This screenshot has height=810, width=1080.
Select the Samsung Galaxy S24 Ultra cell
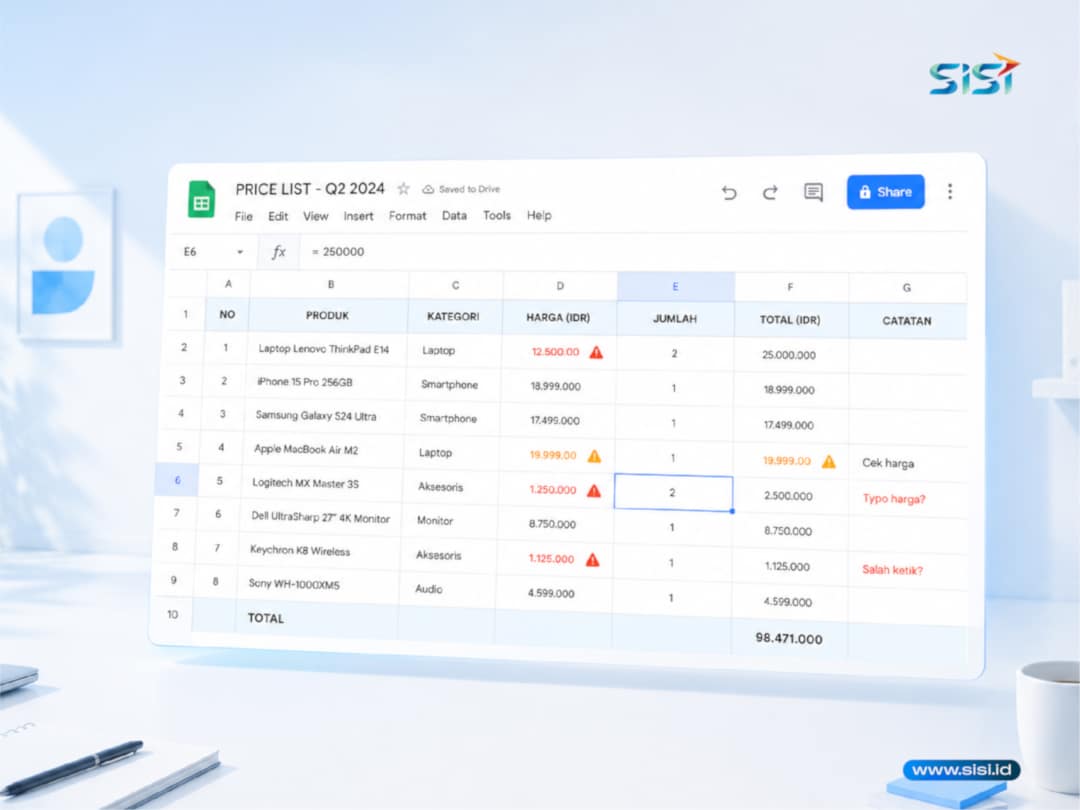tap(321, 416)
